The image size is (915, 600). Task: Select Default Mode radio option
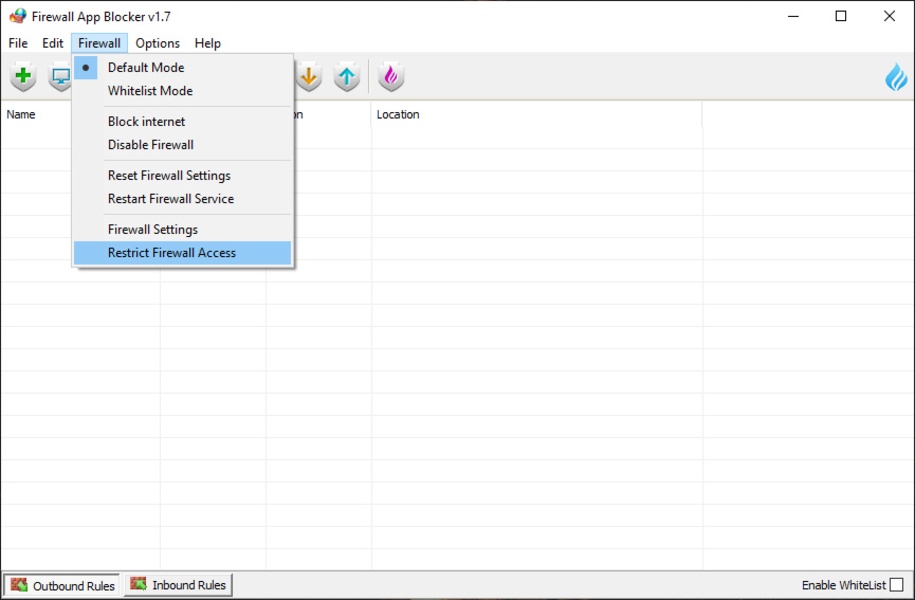coord(146,68)
